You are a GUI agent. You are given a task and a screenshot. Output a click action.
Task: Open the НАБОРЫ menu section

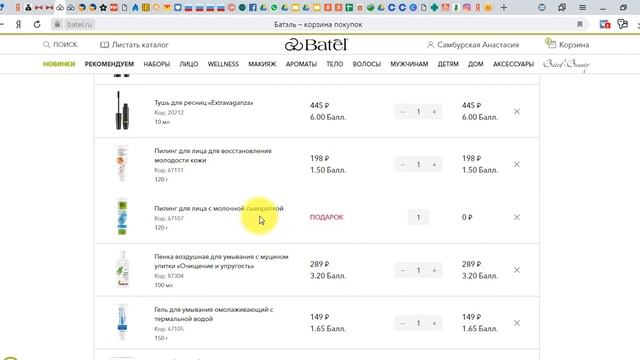157,64
